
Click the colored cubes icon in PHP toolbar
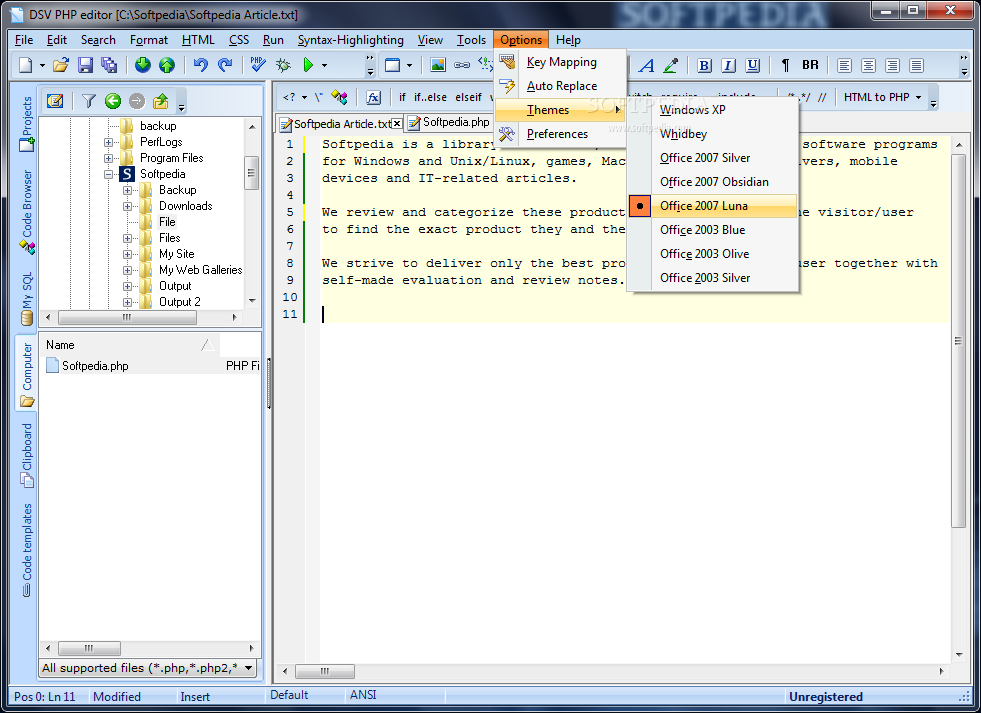[339, 98]
